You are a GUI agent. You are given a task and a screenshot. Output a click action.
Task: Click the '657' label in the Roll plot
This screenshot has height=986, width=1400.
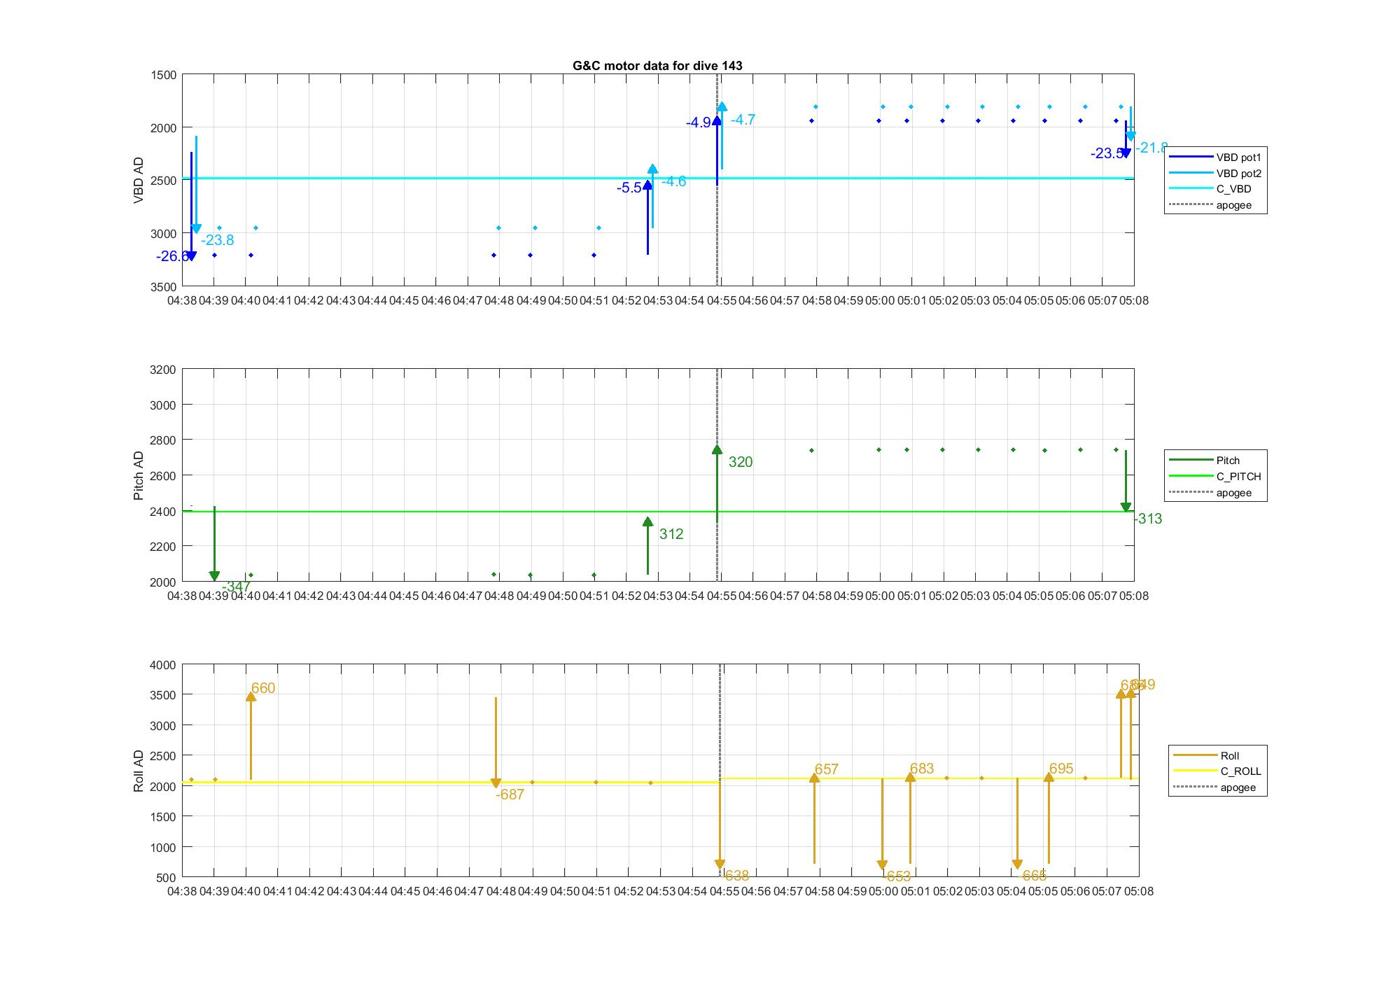click(x=826, y=770)
